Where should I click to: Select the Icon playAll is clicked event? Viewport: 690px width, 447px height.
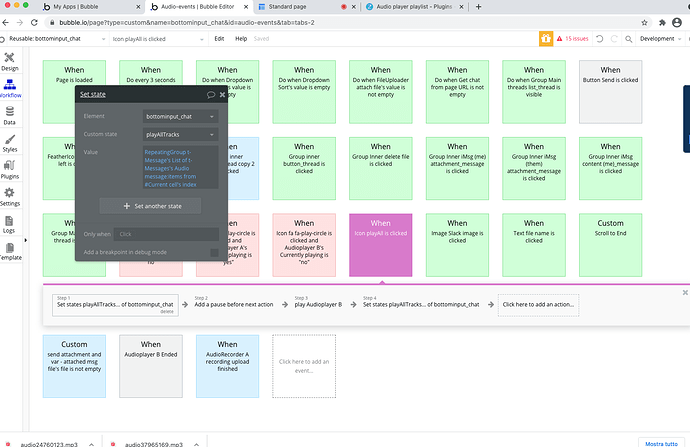tap(381, 245)
